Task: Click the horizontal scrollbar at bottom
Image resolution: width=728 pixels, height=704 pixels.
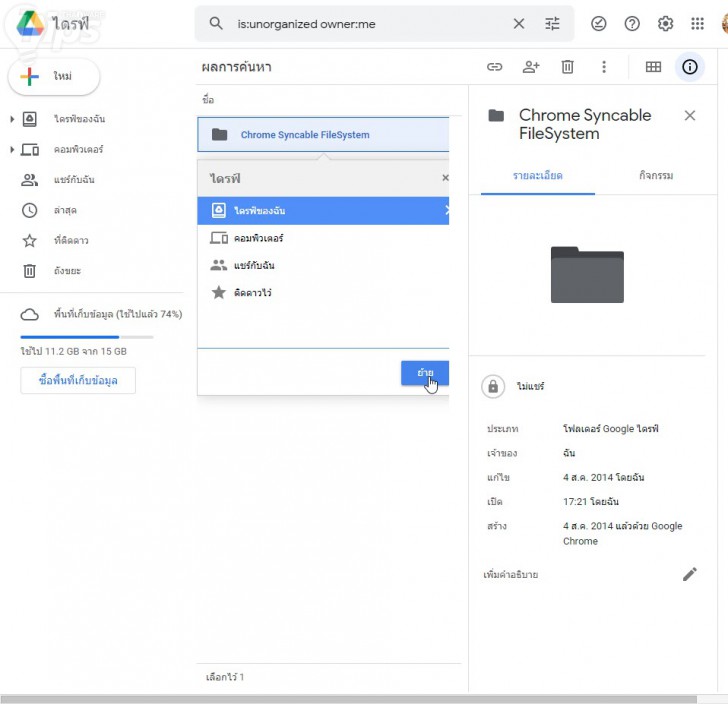Action: (348, 699)
